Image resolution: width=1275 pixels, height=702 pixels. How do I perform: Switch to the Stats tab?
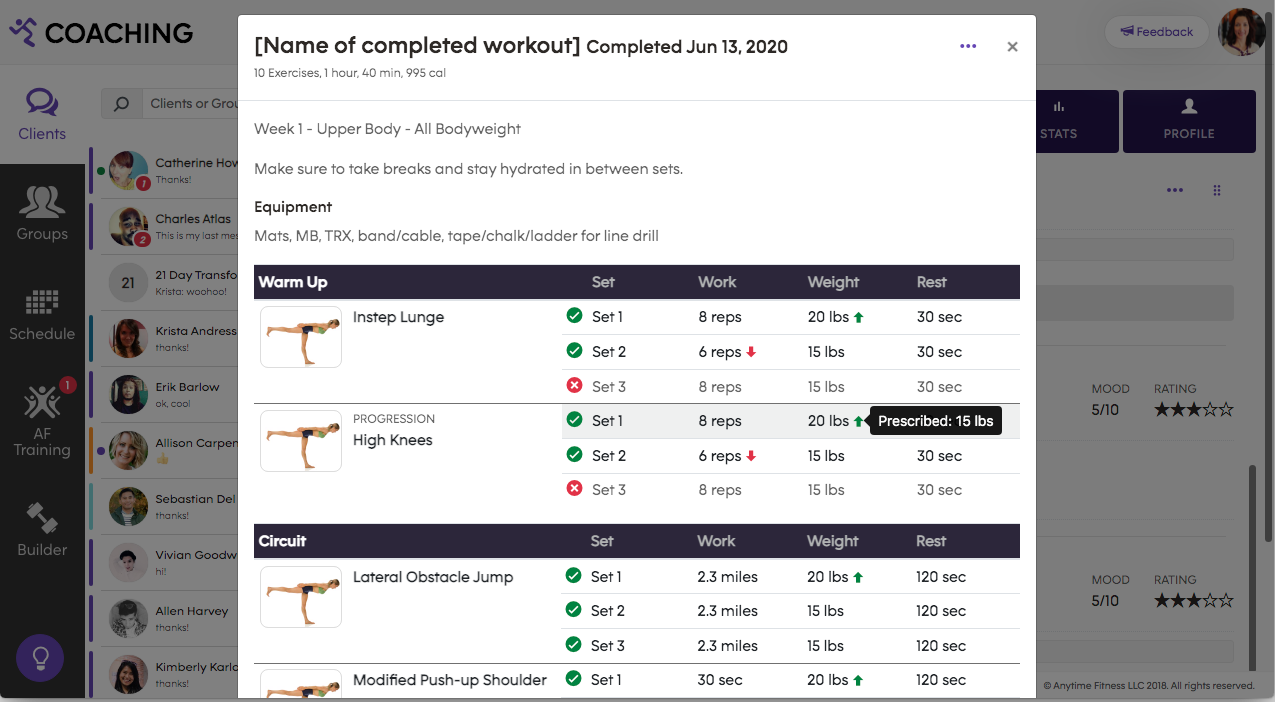[1059, 121]
